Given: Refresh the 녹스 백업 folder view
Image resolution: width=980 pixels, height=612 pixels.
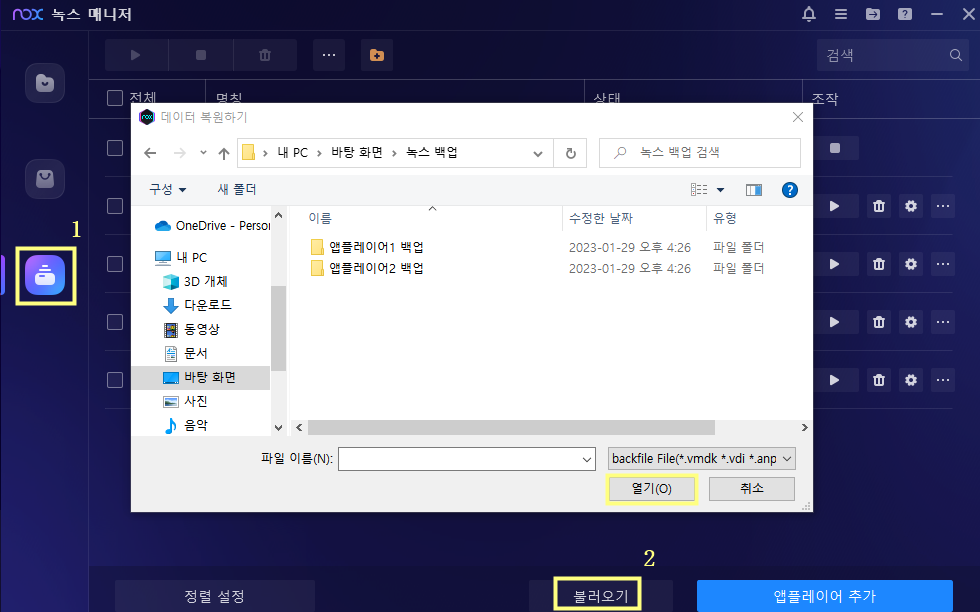Looking at the screenshot, I should point(571,153).
